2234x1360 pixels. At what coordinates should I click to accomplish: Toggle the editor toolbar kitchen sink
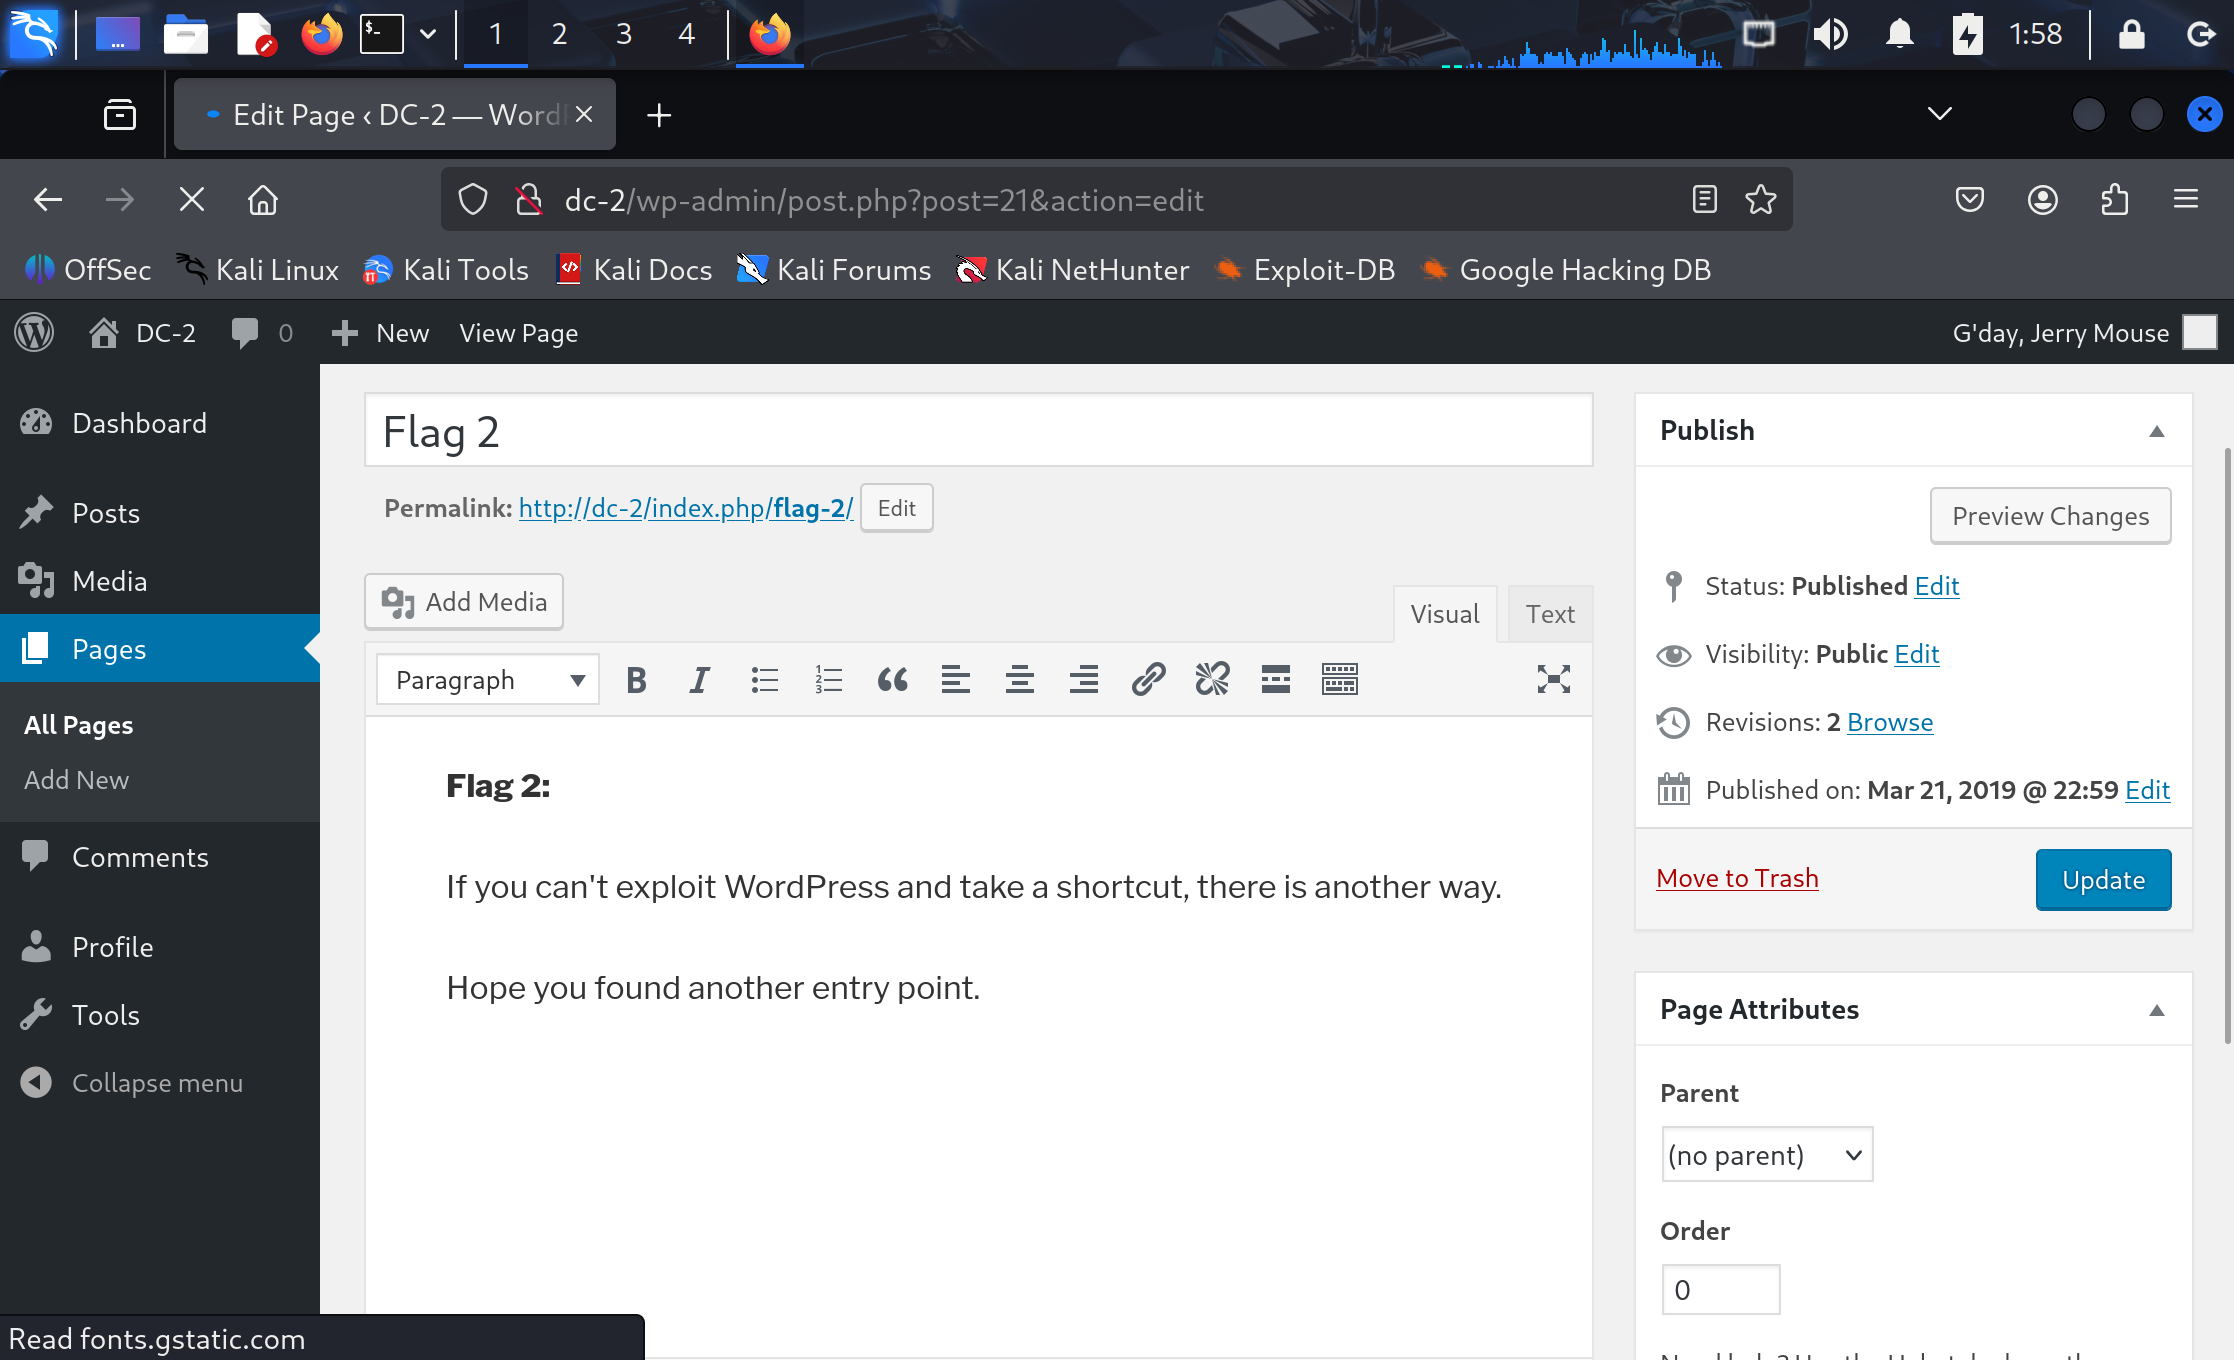coord(1340,680)
